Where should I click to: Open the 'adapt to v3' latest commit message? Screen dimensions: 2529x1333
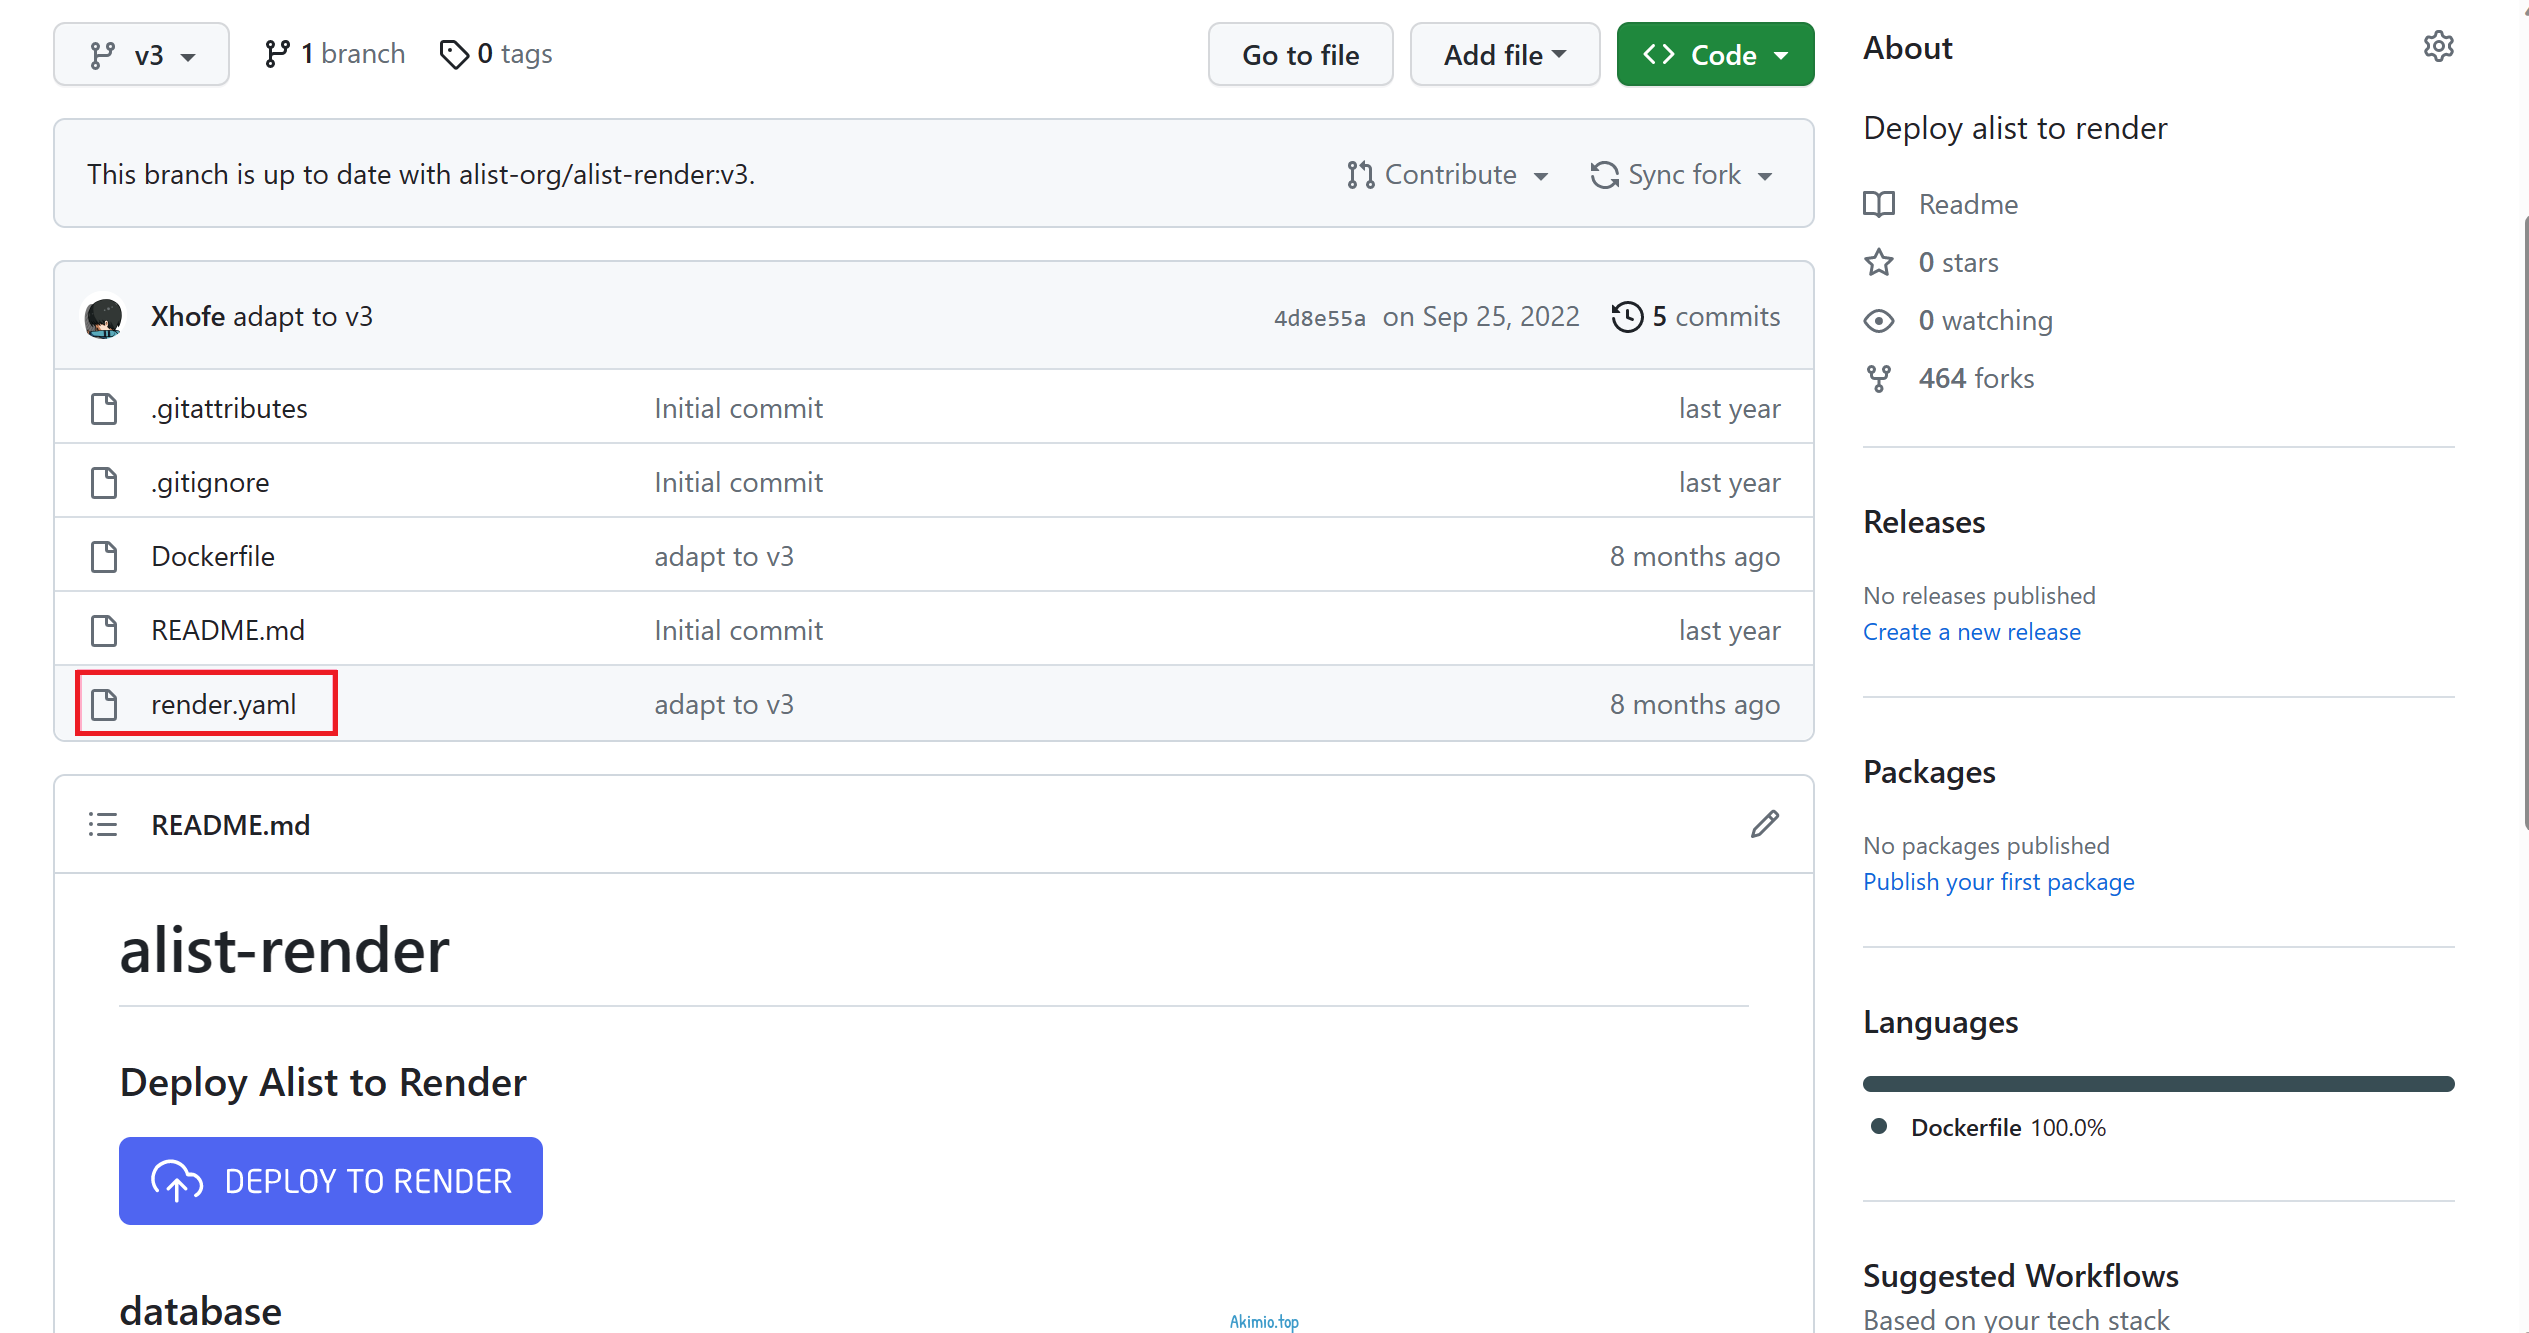coord(303,317)
